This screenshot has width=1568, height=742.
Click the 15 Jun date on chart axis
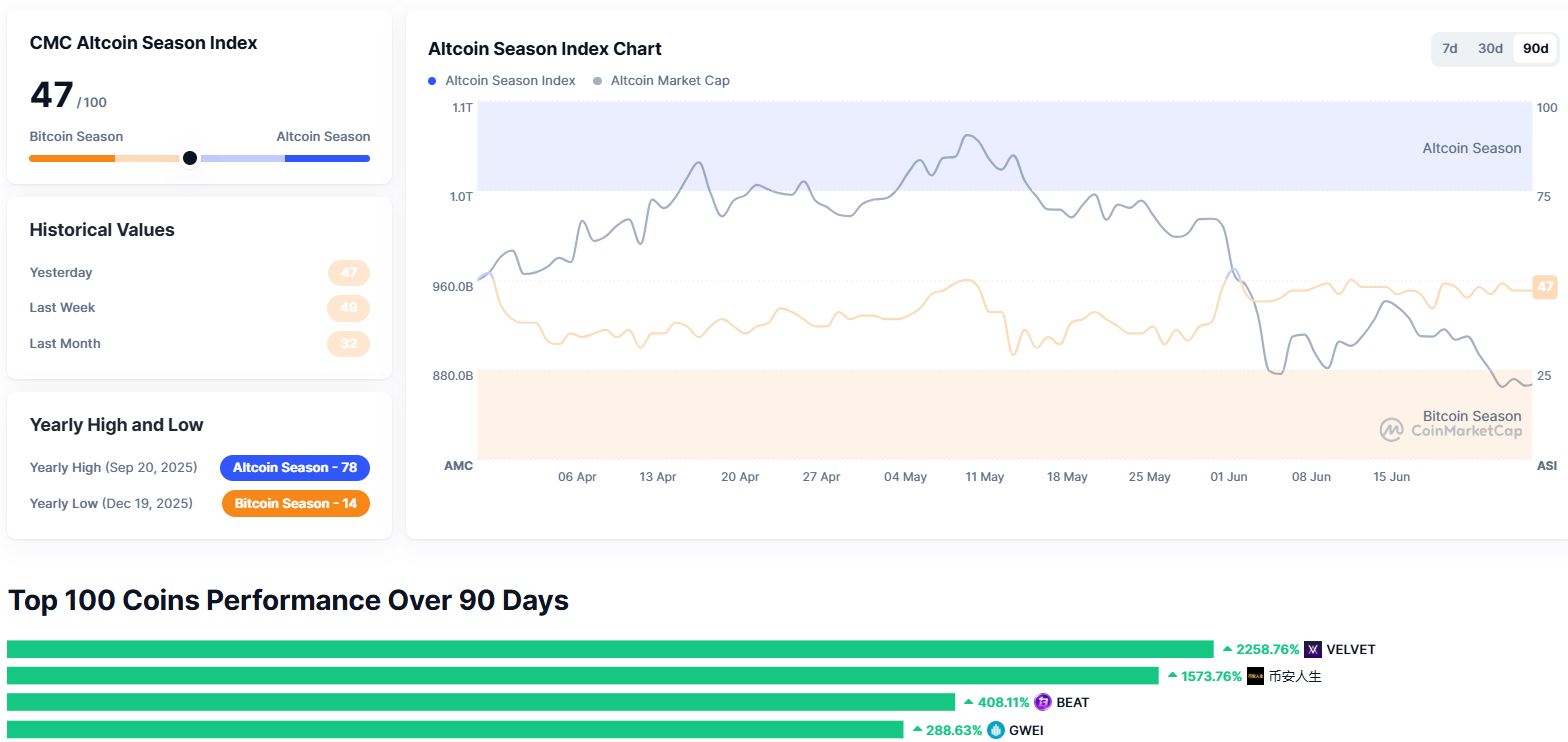pyautogui.click(x=1392, y=477)
